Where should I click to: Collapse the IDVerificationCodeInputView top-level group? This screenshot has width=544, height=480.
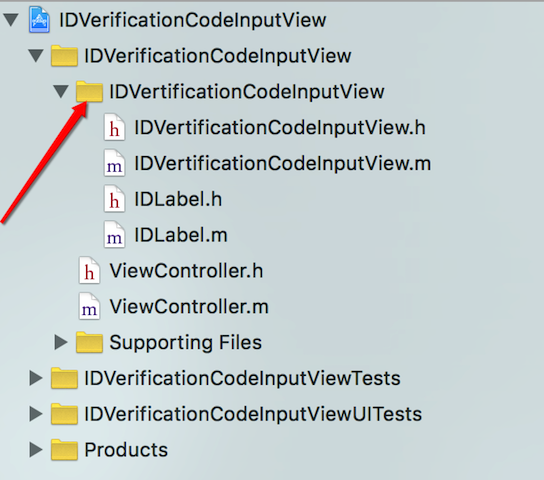coord(36,56)
